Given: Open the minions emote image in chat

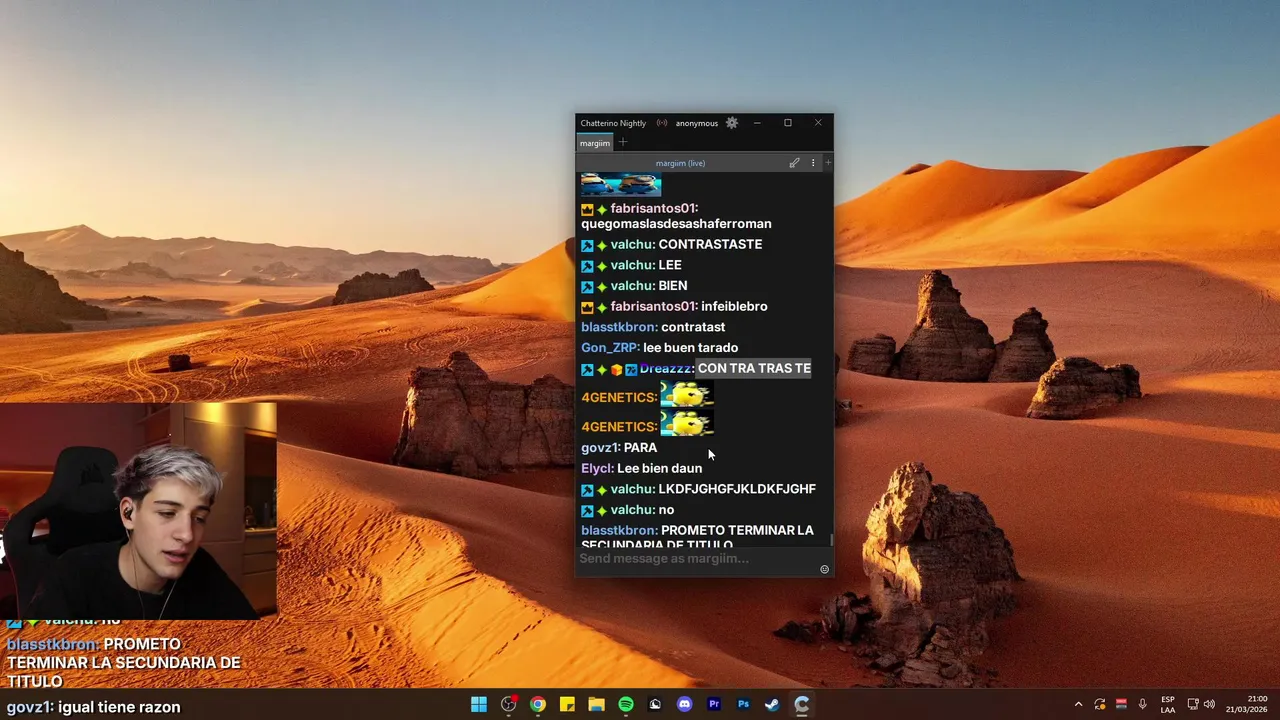Looking at the screenshot, I should (x=621, y=185).
